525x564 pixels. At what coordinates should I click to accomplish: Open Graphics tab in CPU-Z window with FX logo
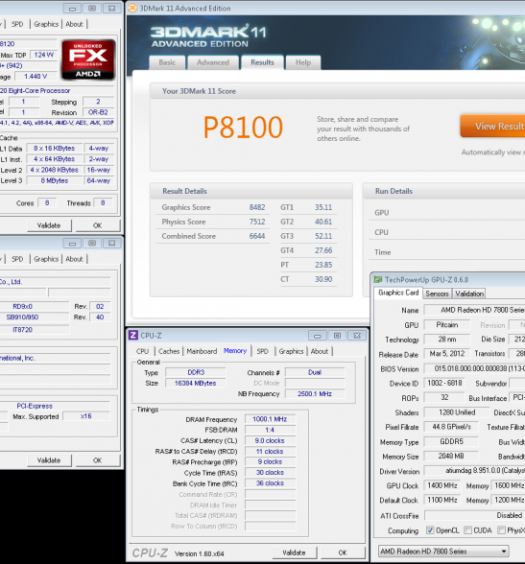[x=46, y=24]
